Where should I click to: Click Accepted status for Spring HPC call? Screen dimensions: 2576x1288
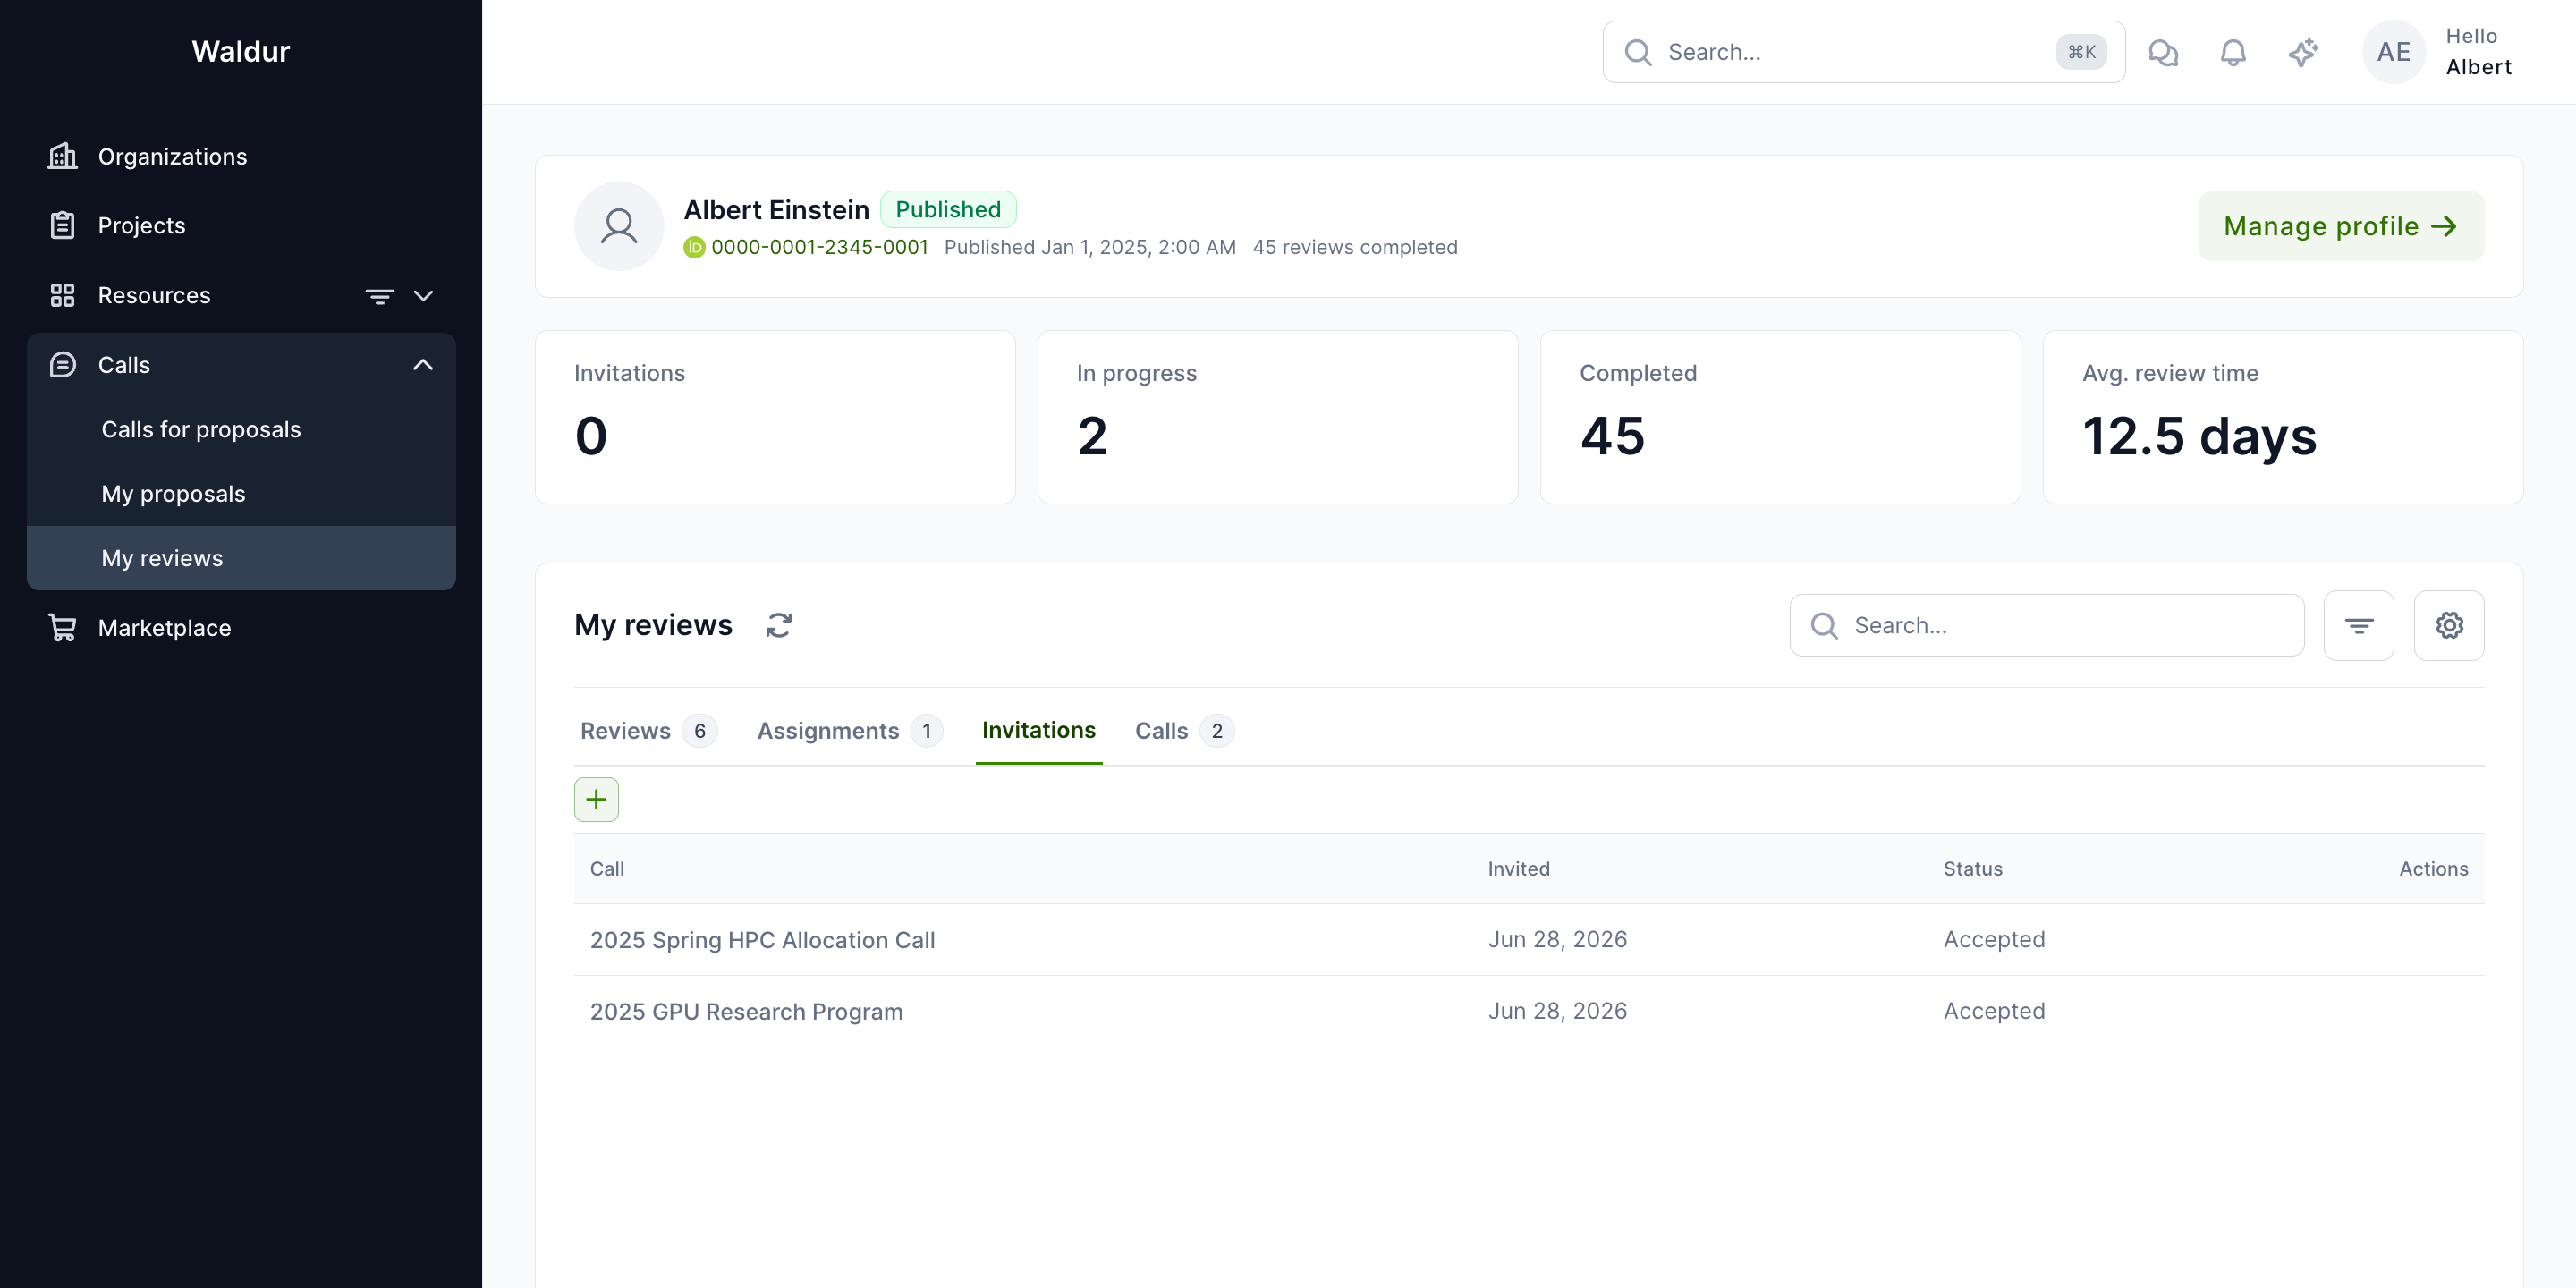tap(1994, 940)
